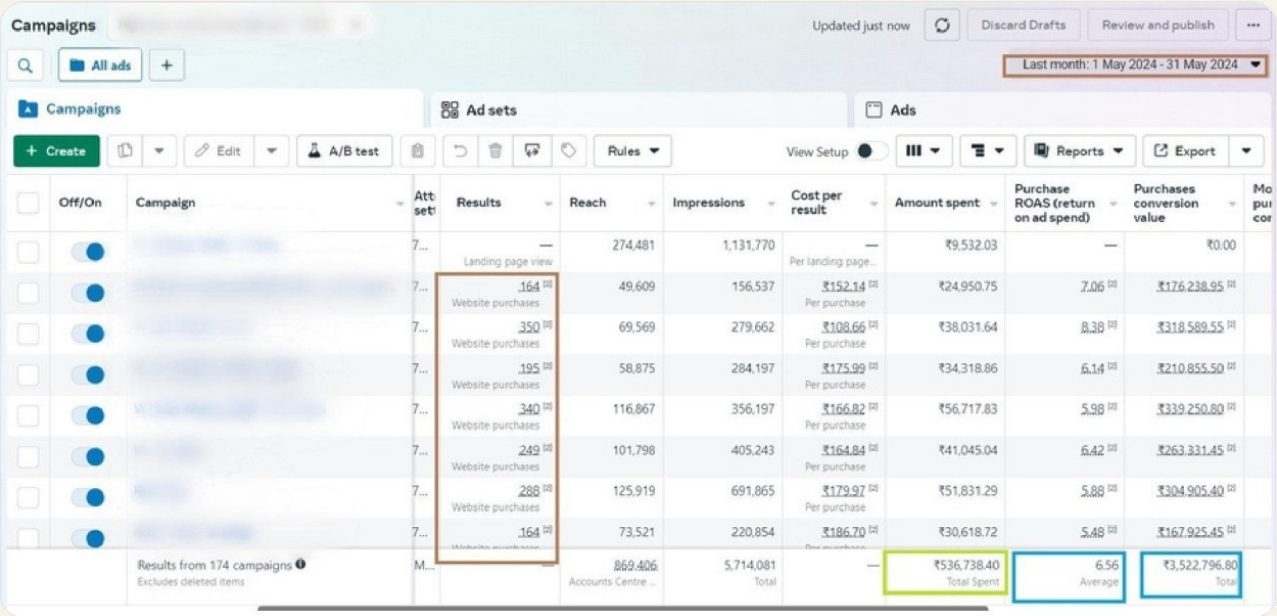This screenshot has width=1277, height=616.
Task: Open the Last month date range dropdown
Action: pyautogui.click(x=1135, y=65)
